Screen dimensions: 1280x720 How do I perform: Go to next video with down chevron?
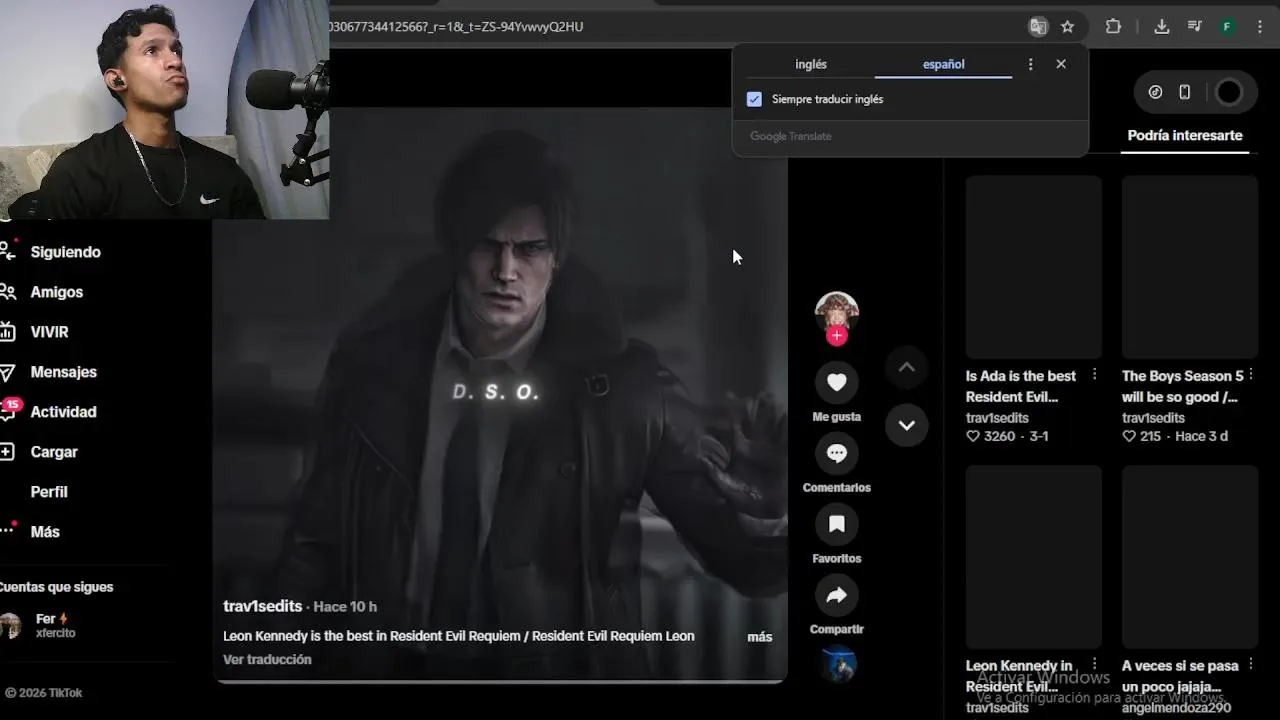coord(907,425)
